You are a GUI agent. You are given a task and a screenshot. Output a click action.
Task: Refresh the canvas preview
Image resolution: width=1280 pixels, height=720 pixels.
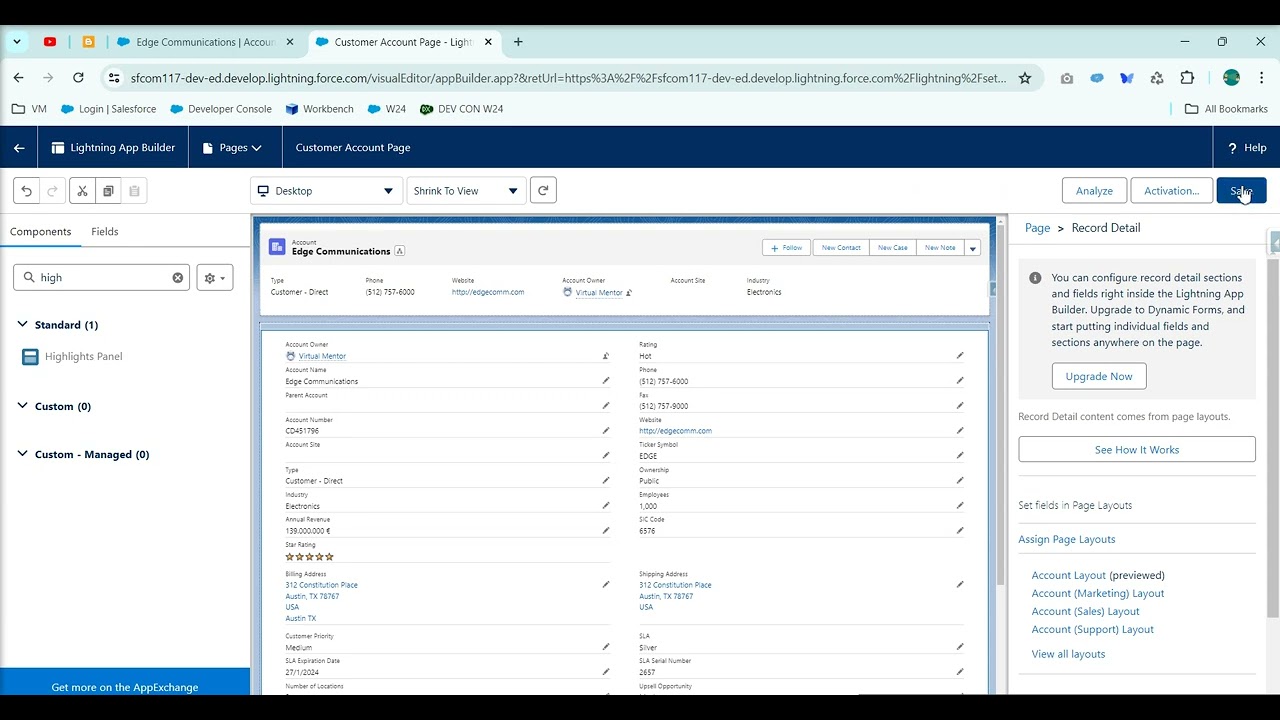tap(543, 190)
